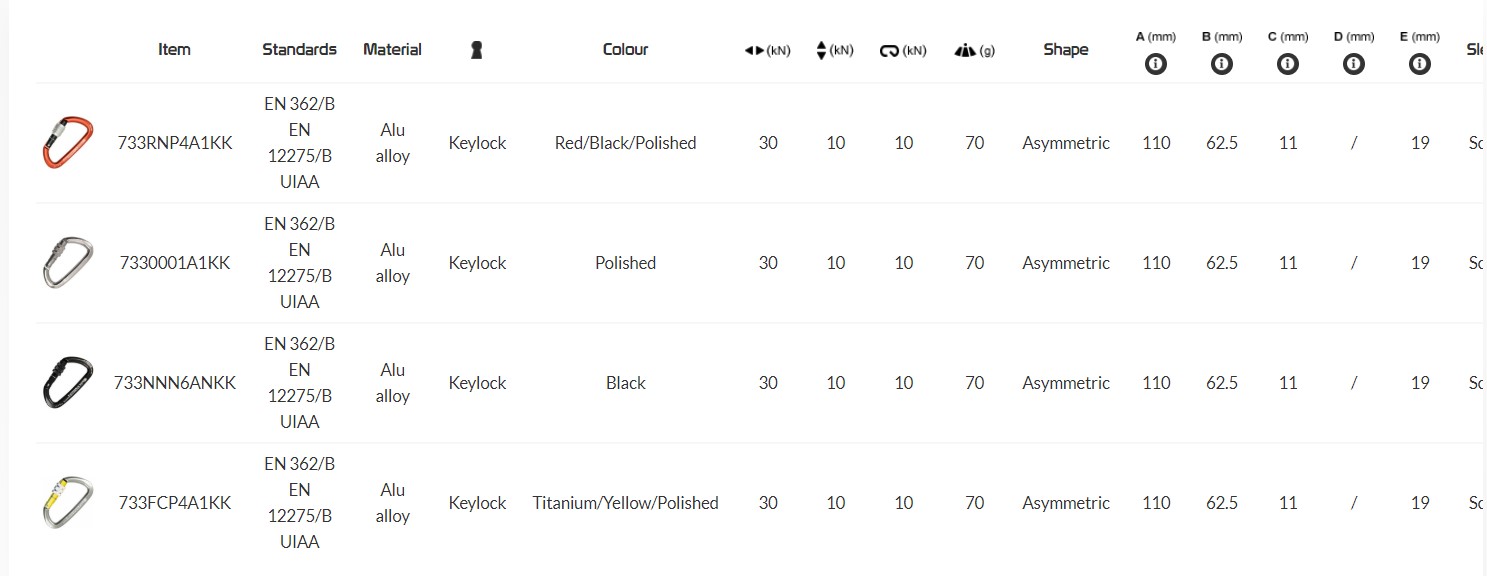Click the minor axis vertical arrows icon
This screenshot has height=576, width=1487.
(x=822, y=50)
